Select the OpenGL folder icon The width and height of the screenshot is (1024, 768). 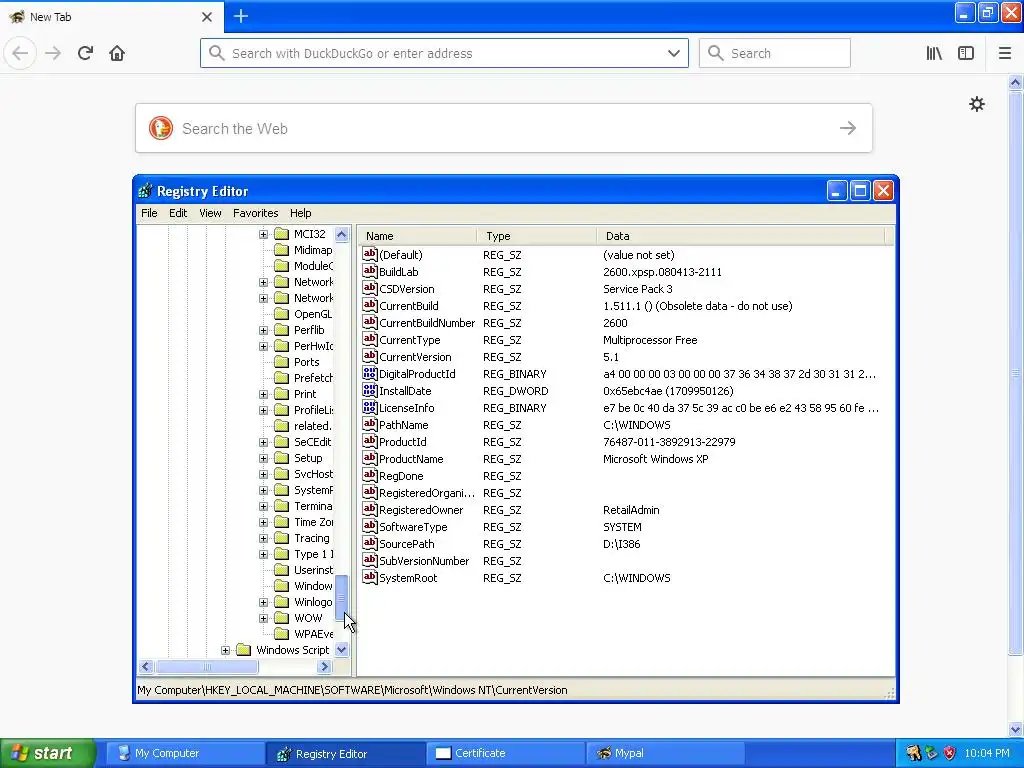tap(281, 313)
